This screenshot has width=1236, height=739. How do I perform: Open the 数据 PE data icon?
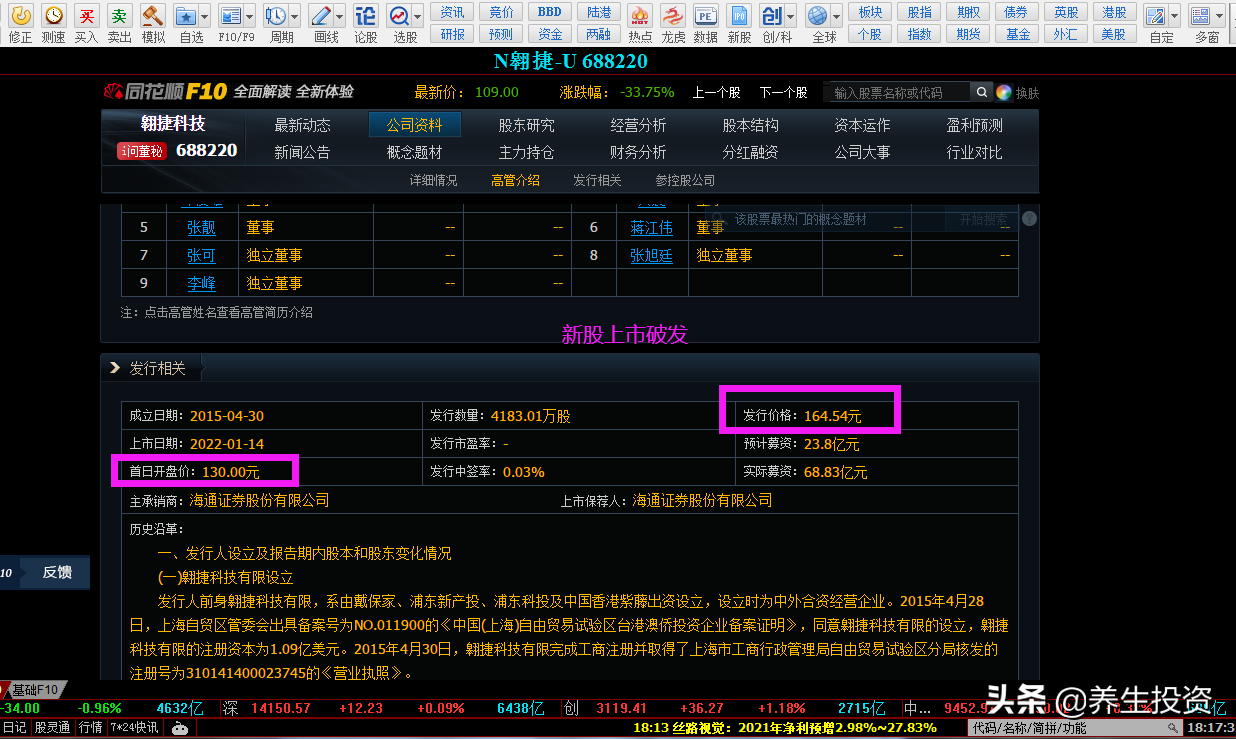[x=706, y=16]
